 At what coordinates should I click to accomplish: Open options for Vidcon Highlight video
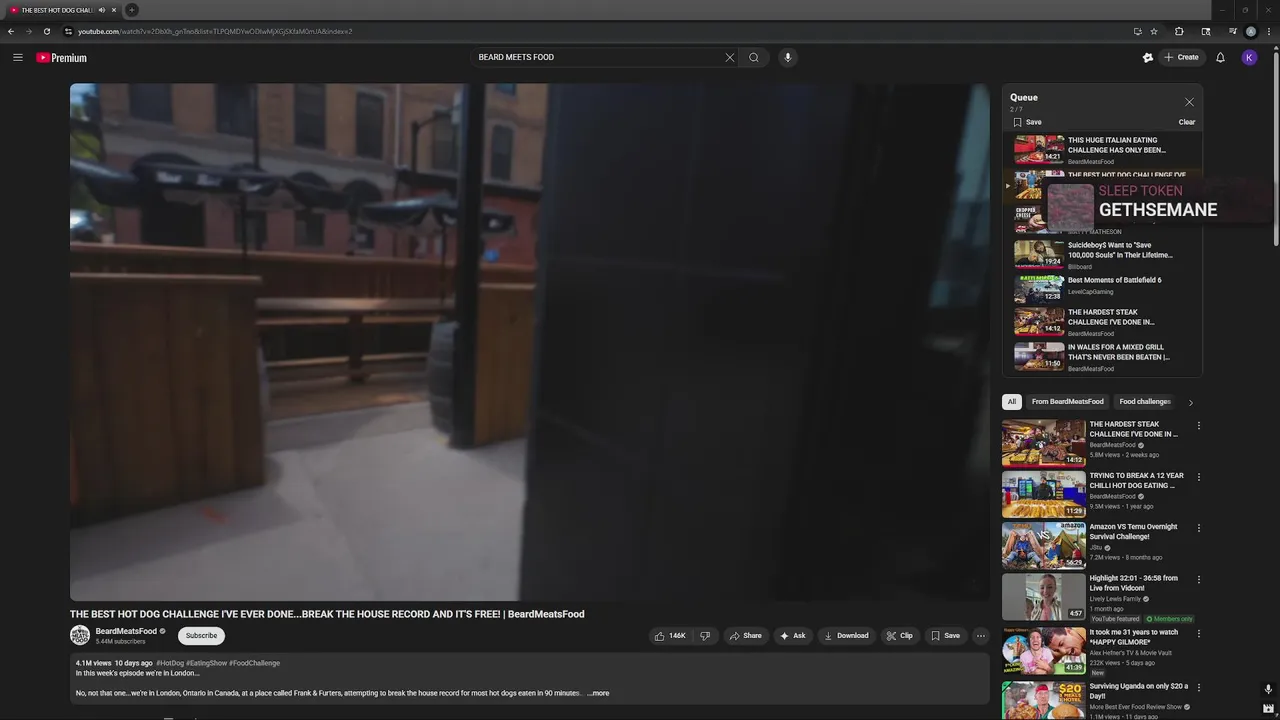pyautogui.click(x=1199, y=579)
